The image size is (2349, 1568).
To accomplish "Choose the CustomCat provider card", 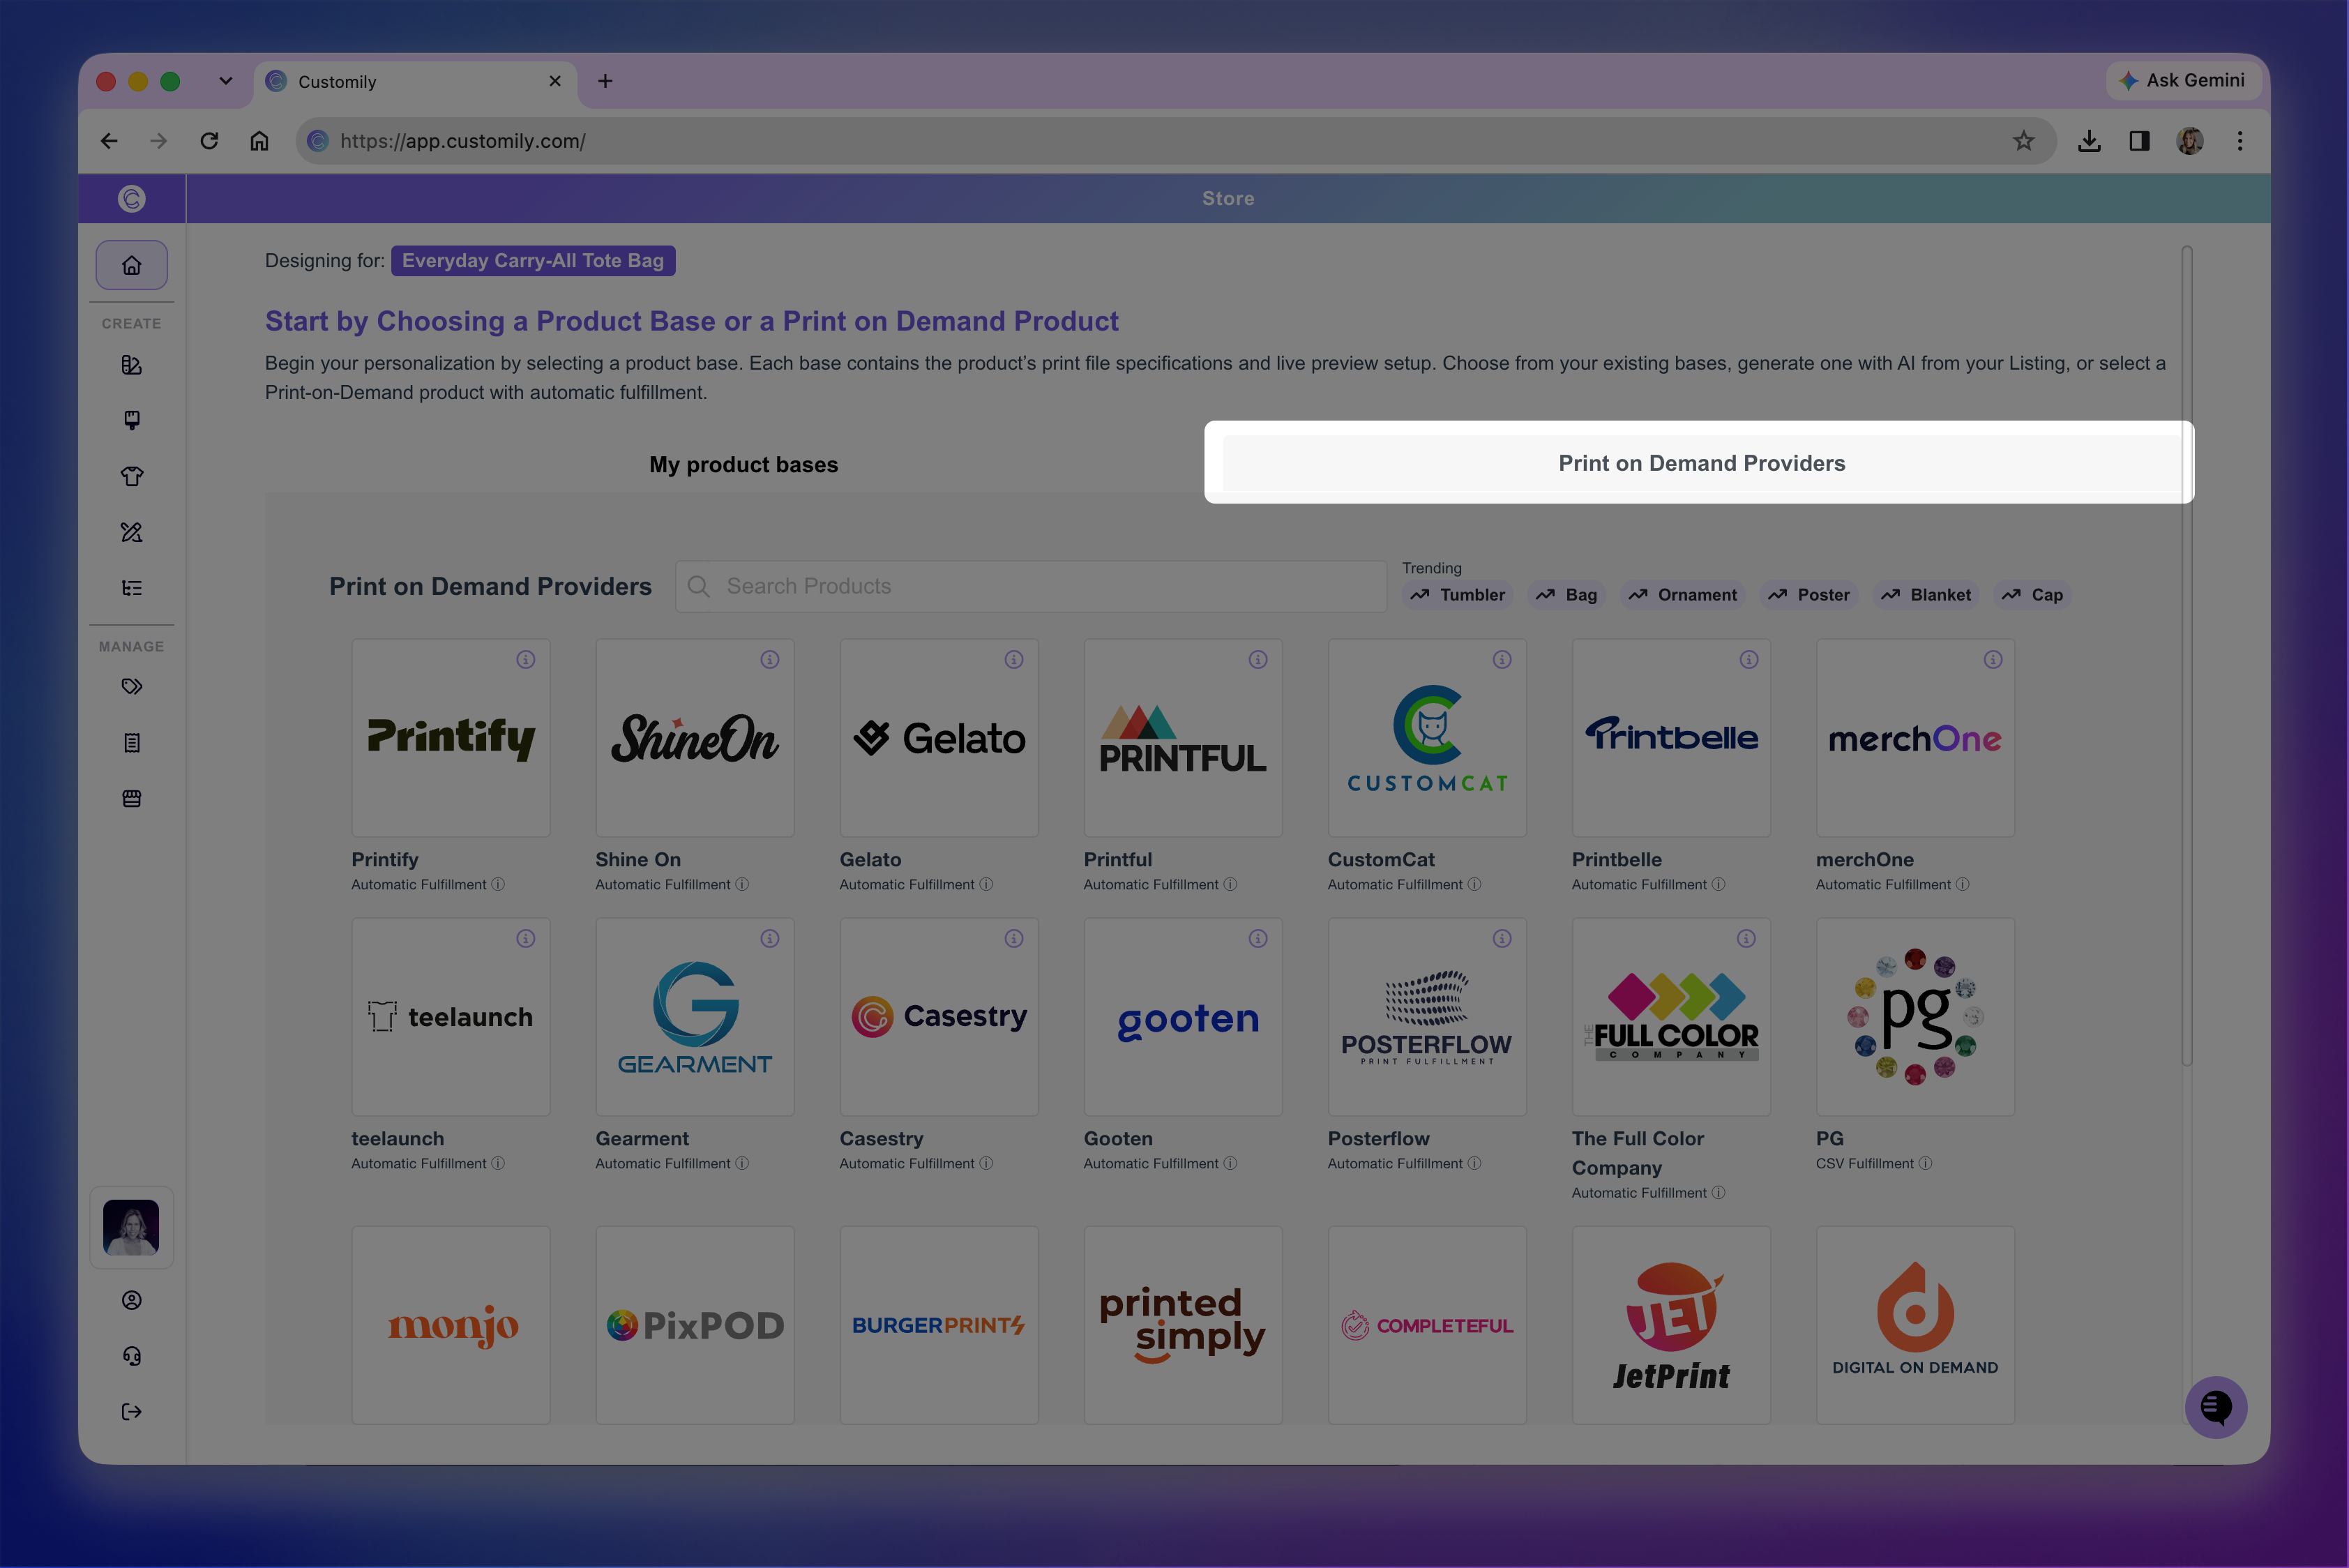I will (x=1427, y=738).
